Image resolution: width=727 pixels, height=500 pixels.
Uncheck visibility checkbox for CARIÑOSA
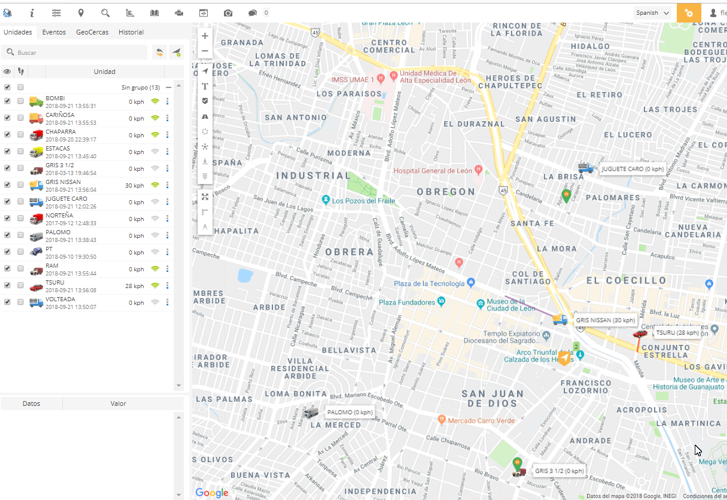[8, 118]
